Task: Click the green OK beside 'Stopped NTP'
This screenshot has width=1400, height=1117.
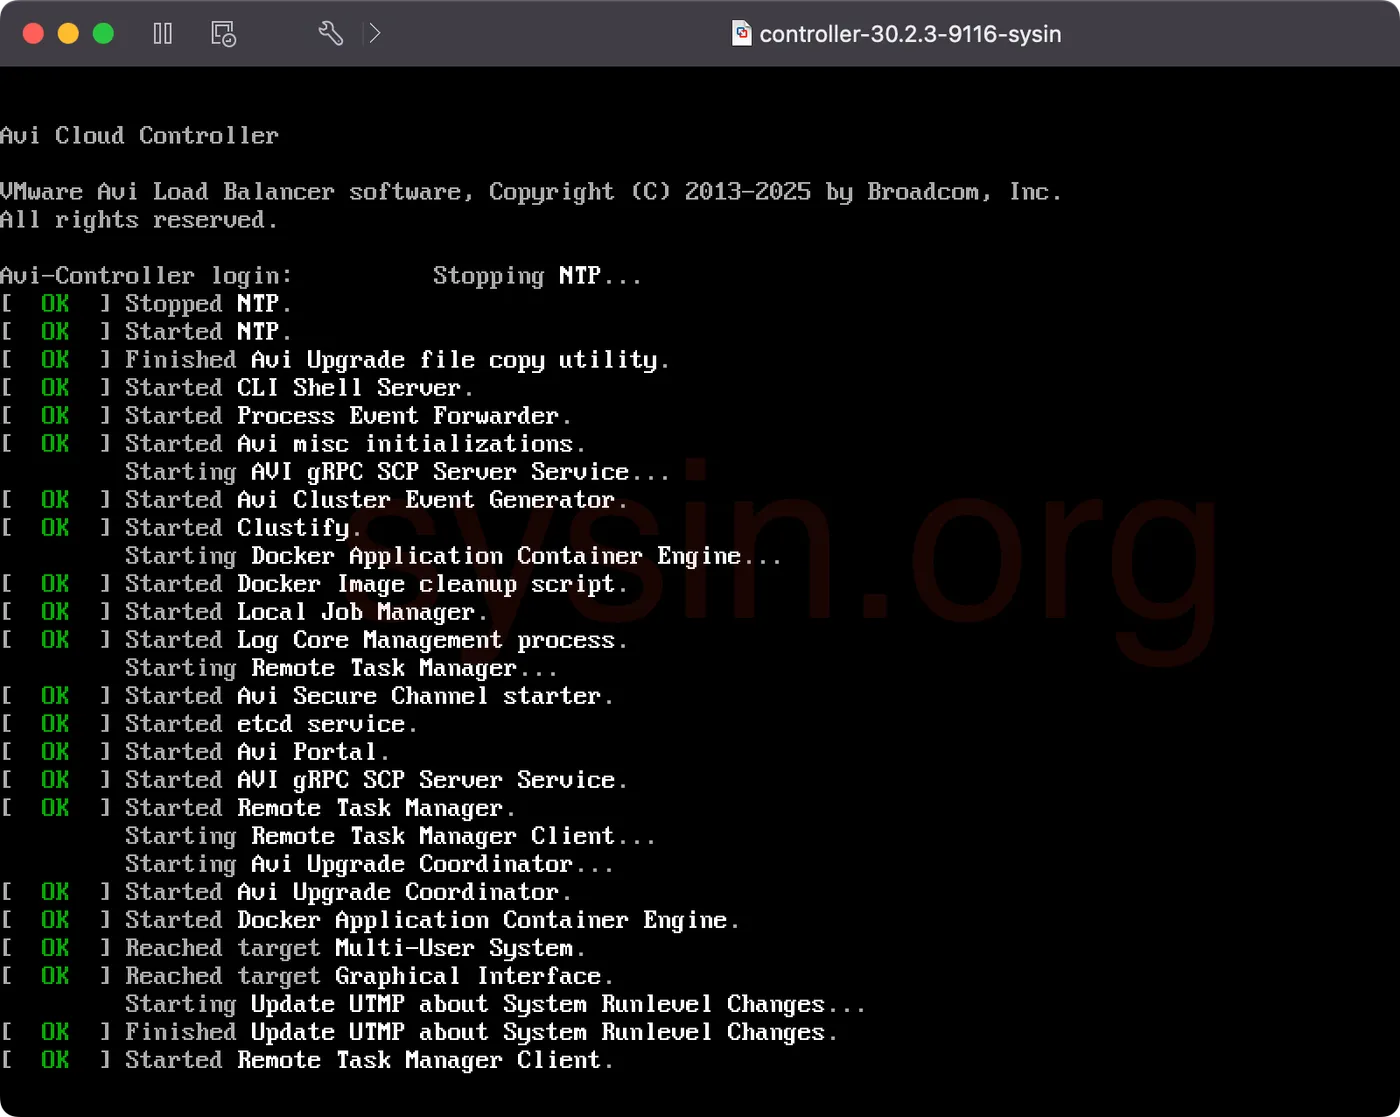Action: point(55,304)
